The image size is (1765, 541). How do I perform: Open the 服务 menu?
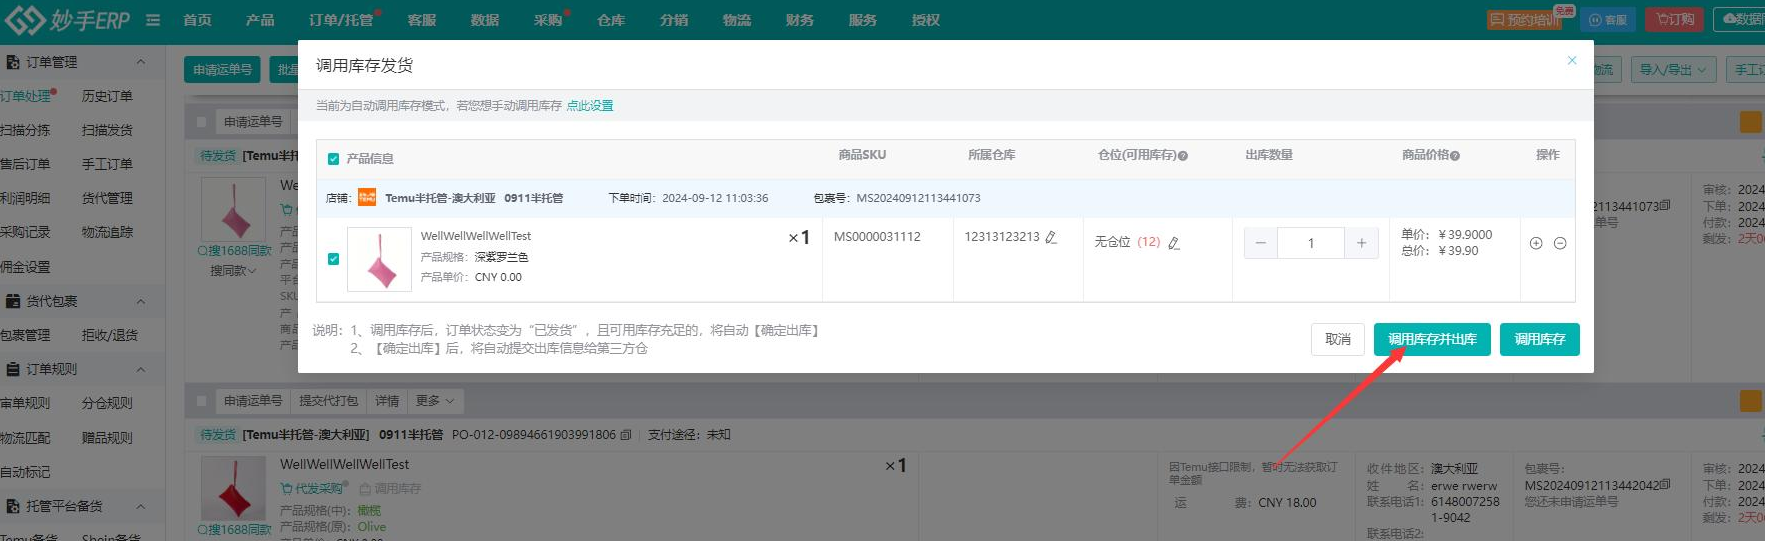click(863, 20)
